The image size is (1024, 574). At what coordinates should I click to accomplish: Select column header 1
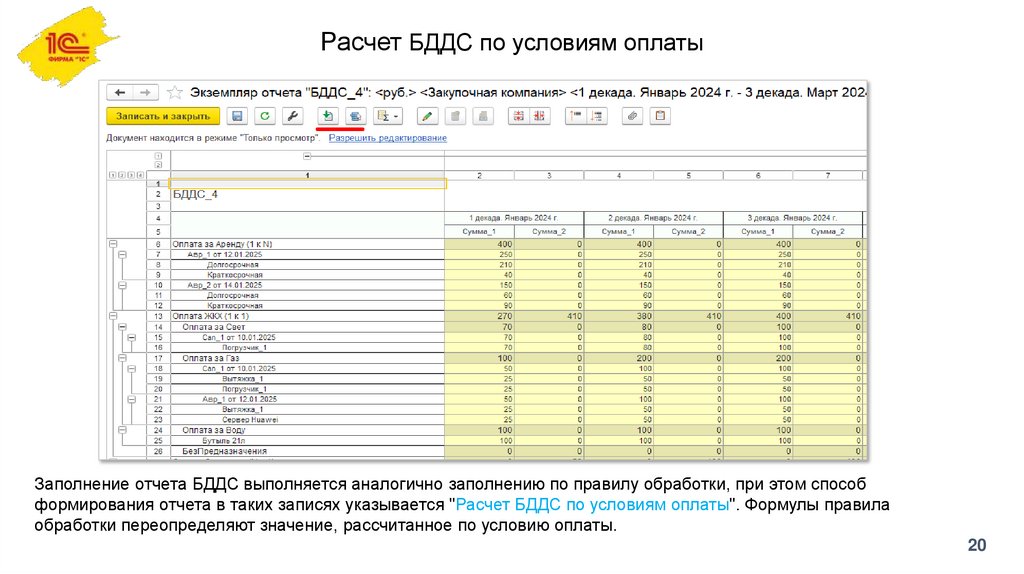coord(308,175)
